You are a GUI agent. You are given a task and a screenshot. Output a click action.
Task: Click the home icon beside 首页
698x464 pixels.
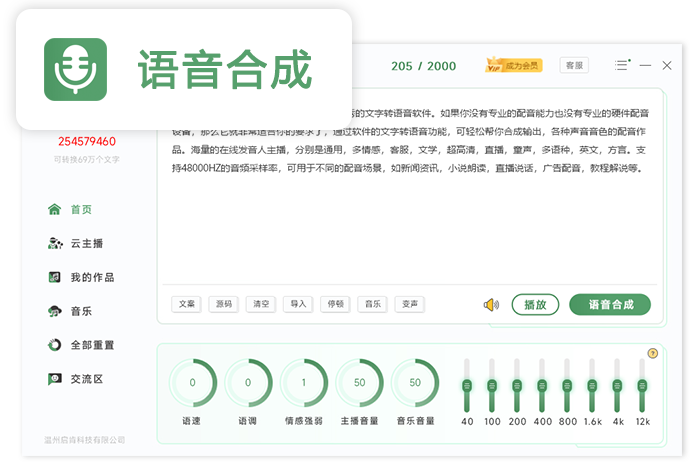(x=54, y=209)
